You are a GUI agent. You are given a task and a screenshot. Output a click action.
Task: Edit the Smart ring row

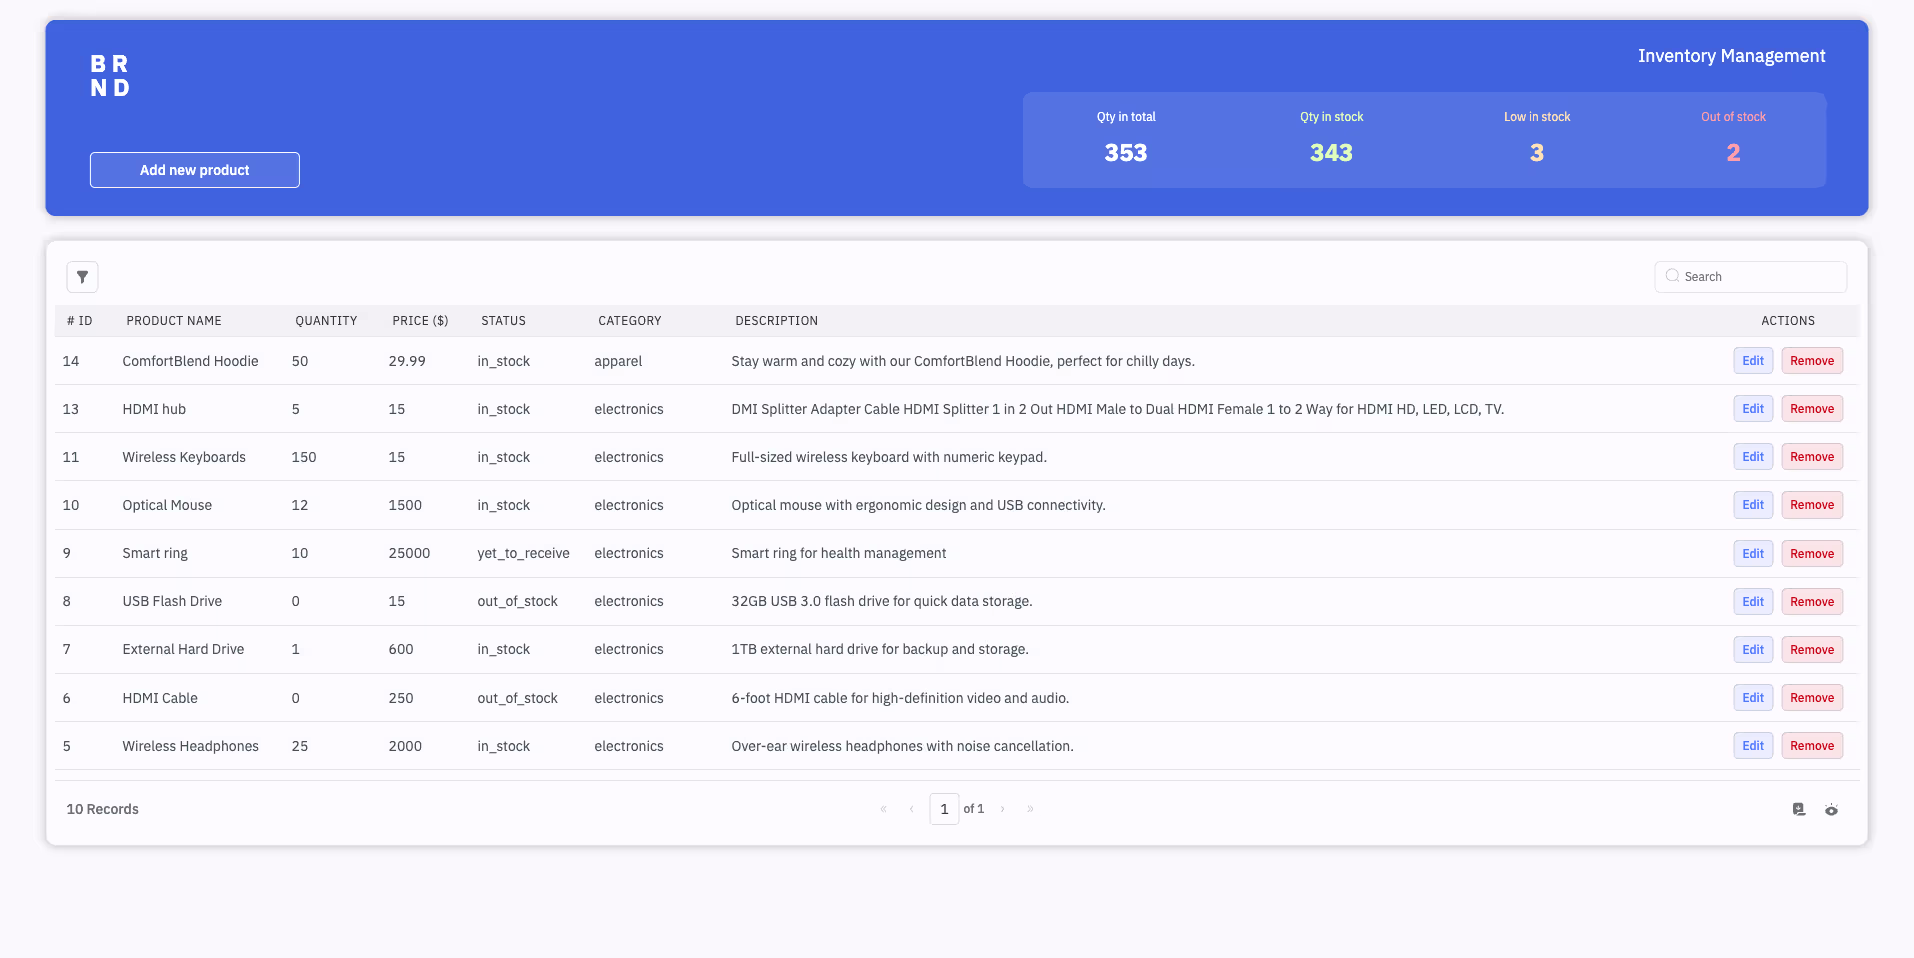point(1753,554)
